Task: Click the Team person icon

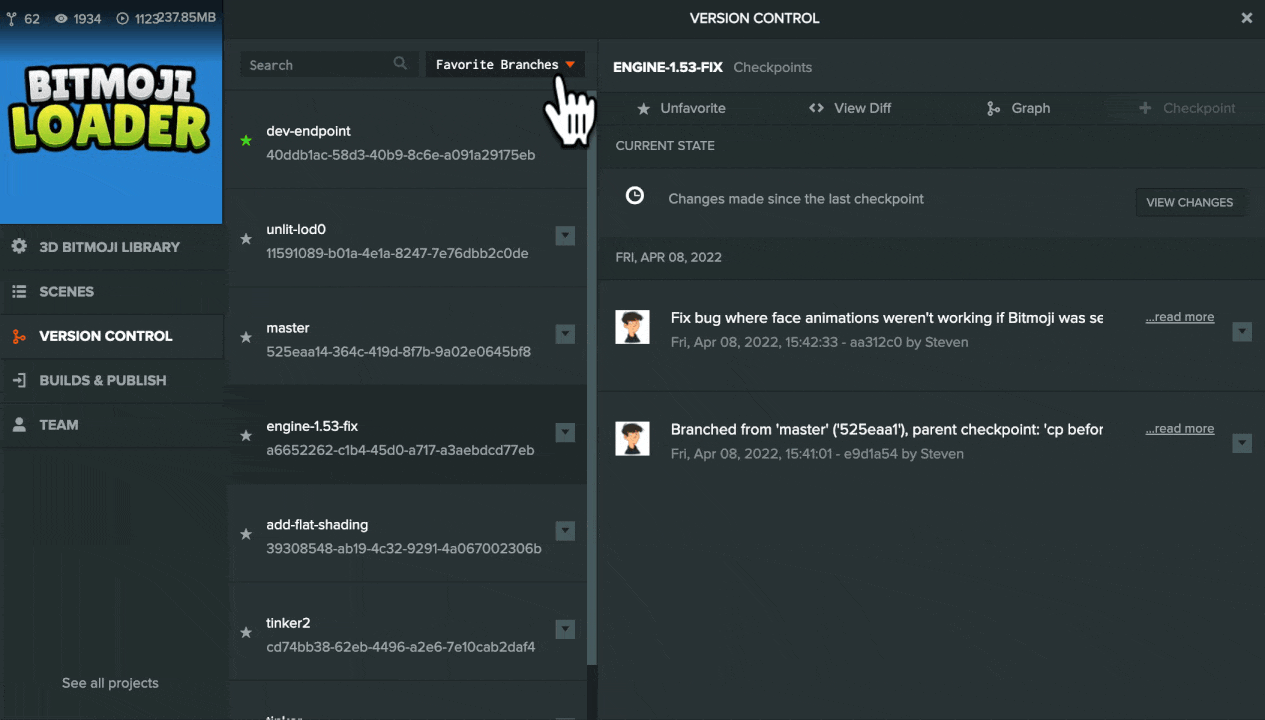Action: pos(19,424)
